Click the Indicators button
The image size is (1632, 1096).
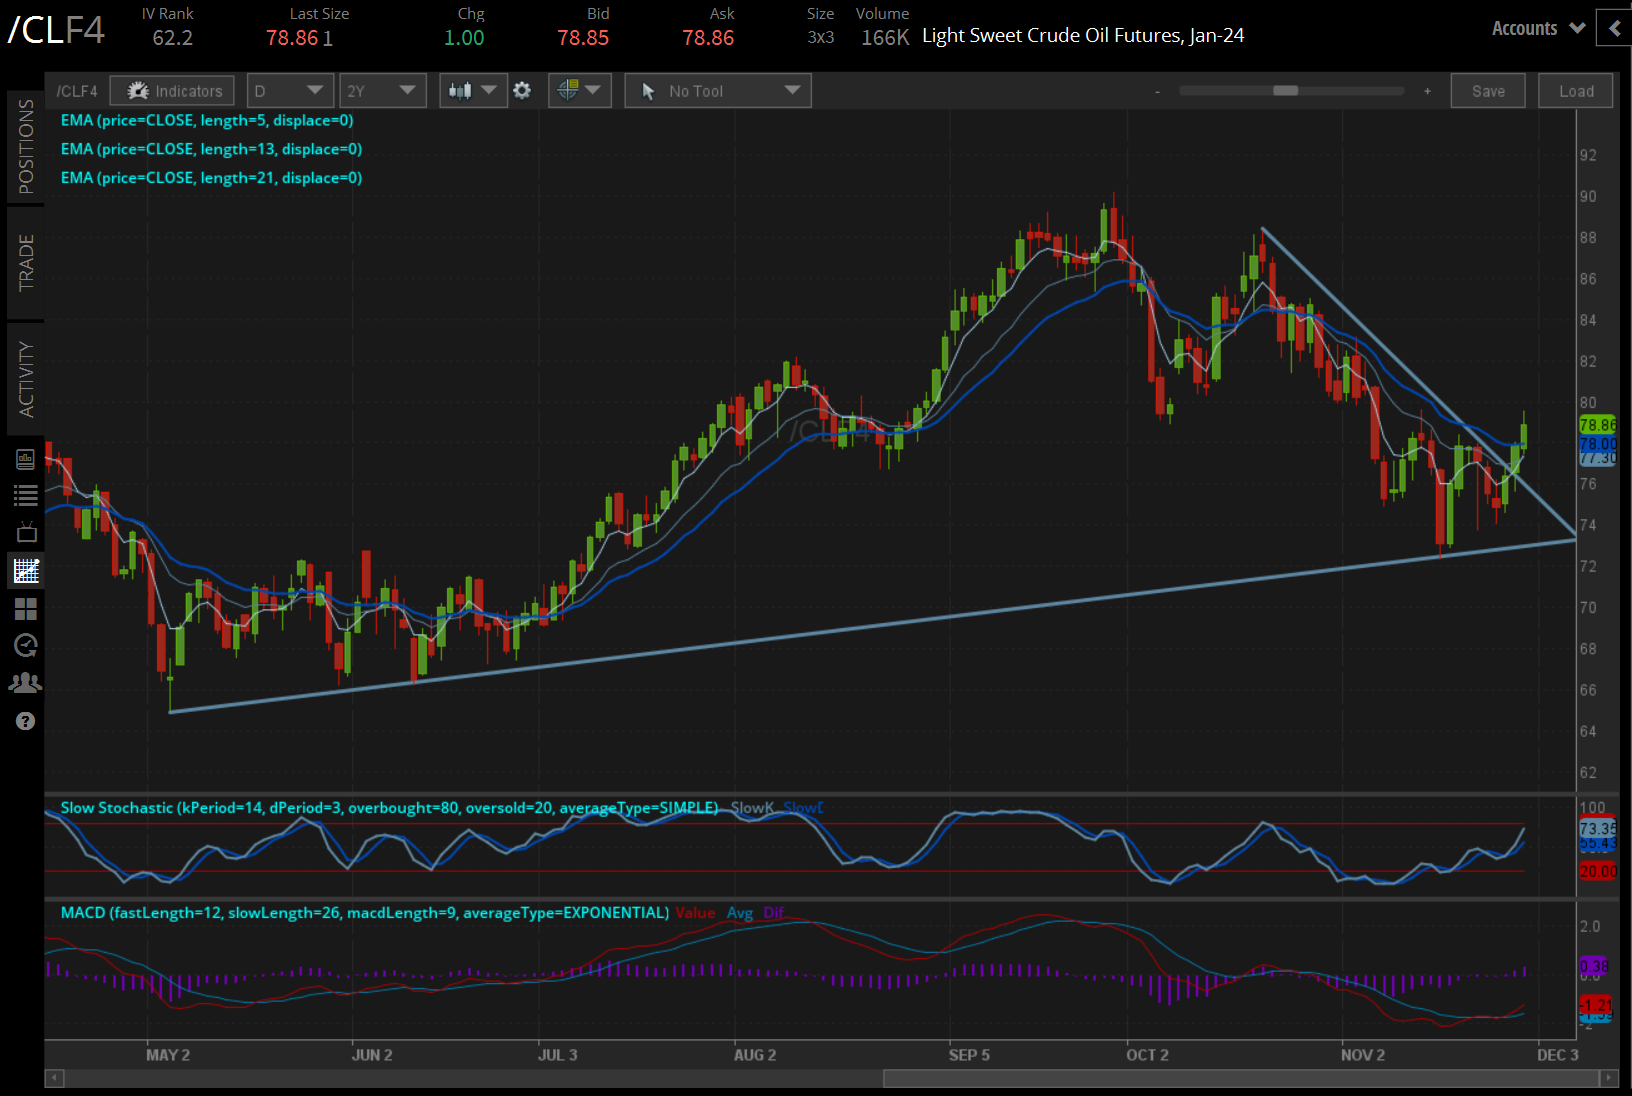click(173, 91)
